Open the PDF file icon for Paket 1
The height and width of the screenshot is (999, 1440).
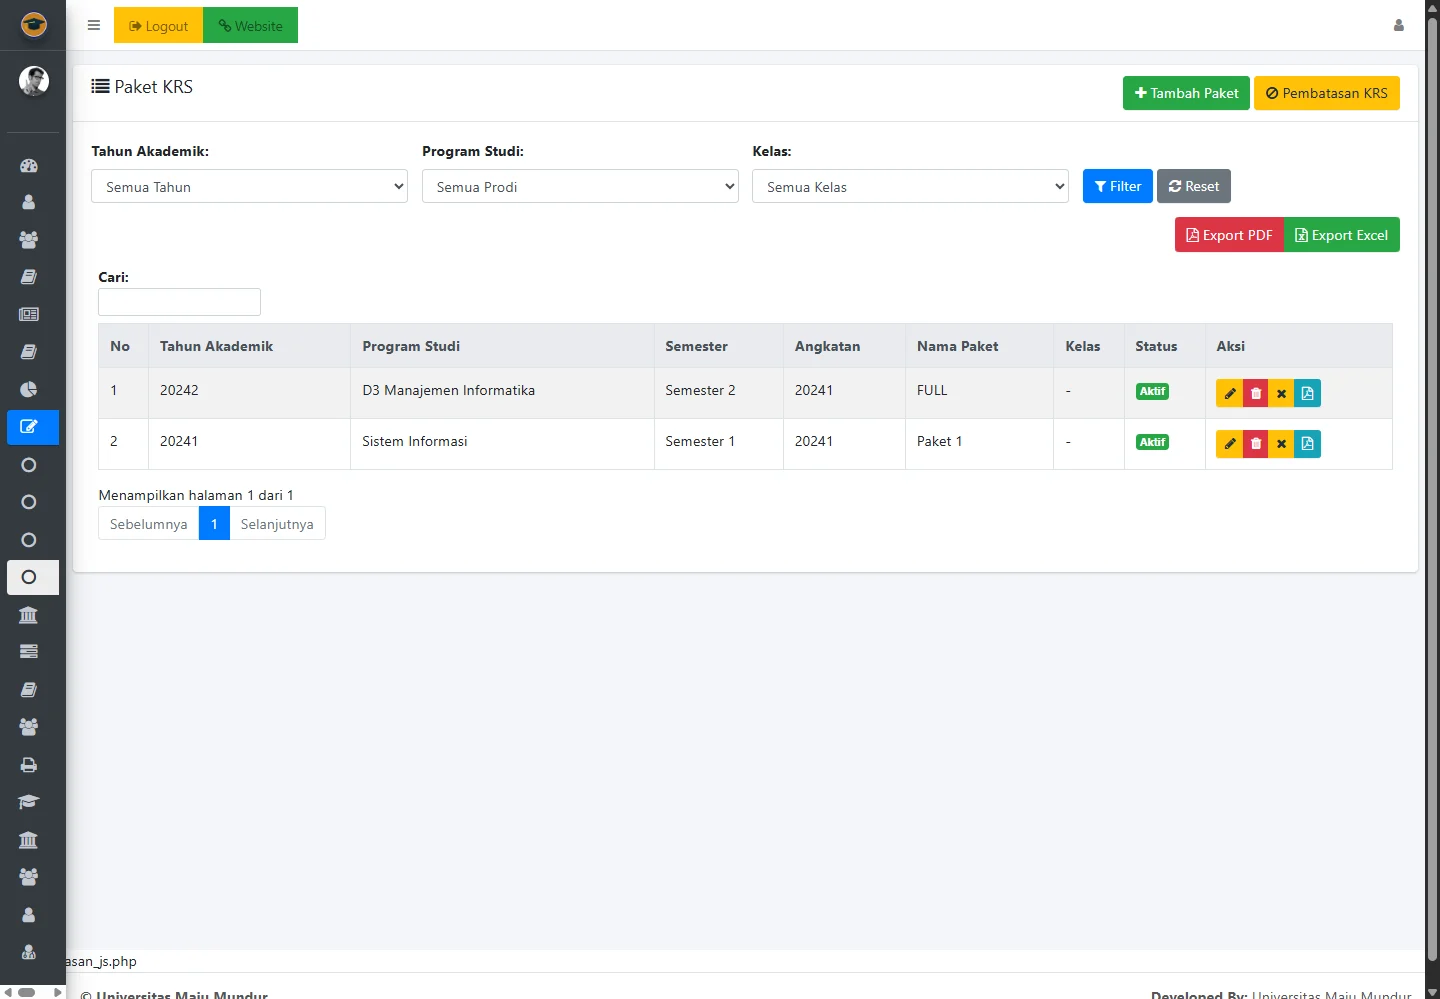click(x=1307, y=444)
